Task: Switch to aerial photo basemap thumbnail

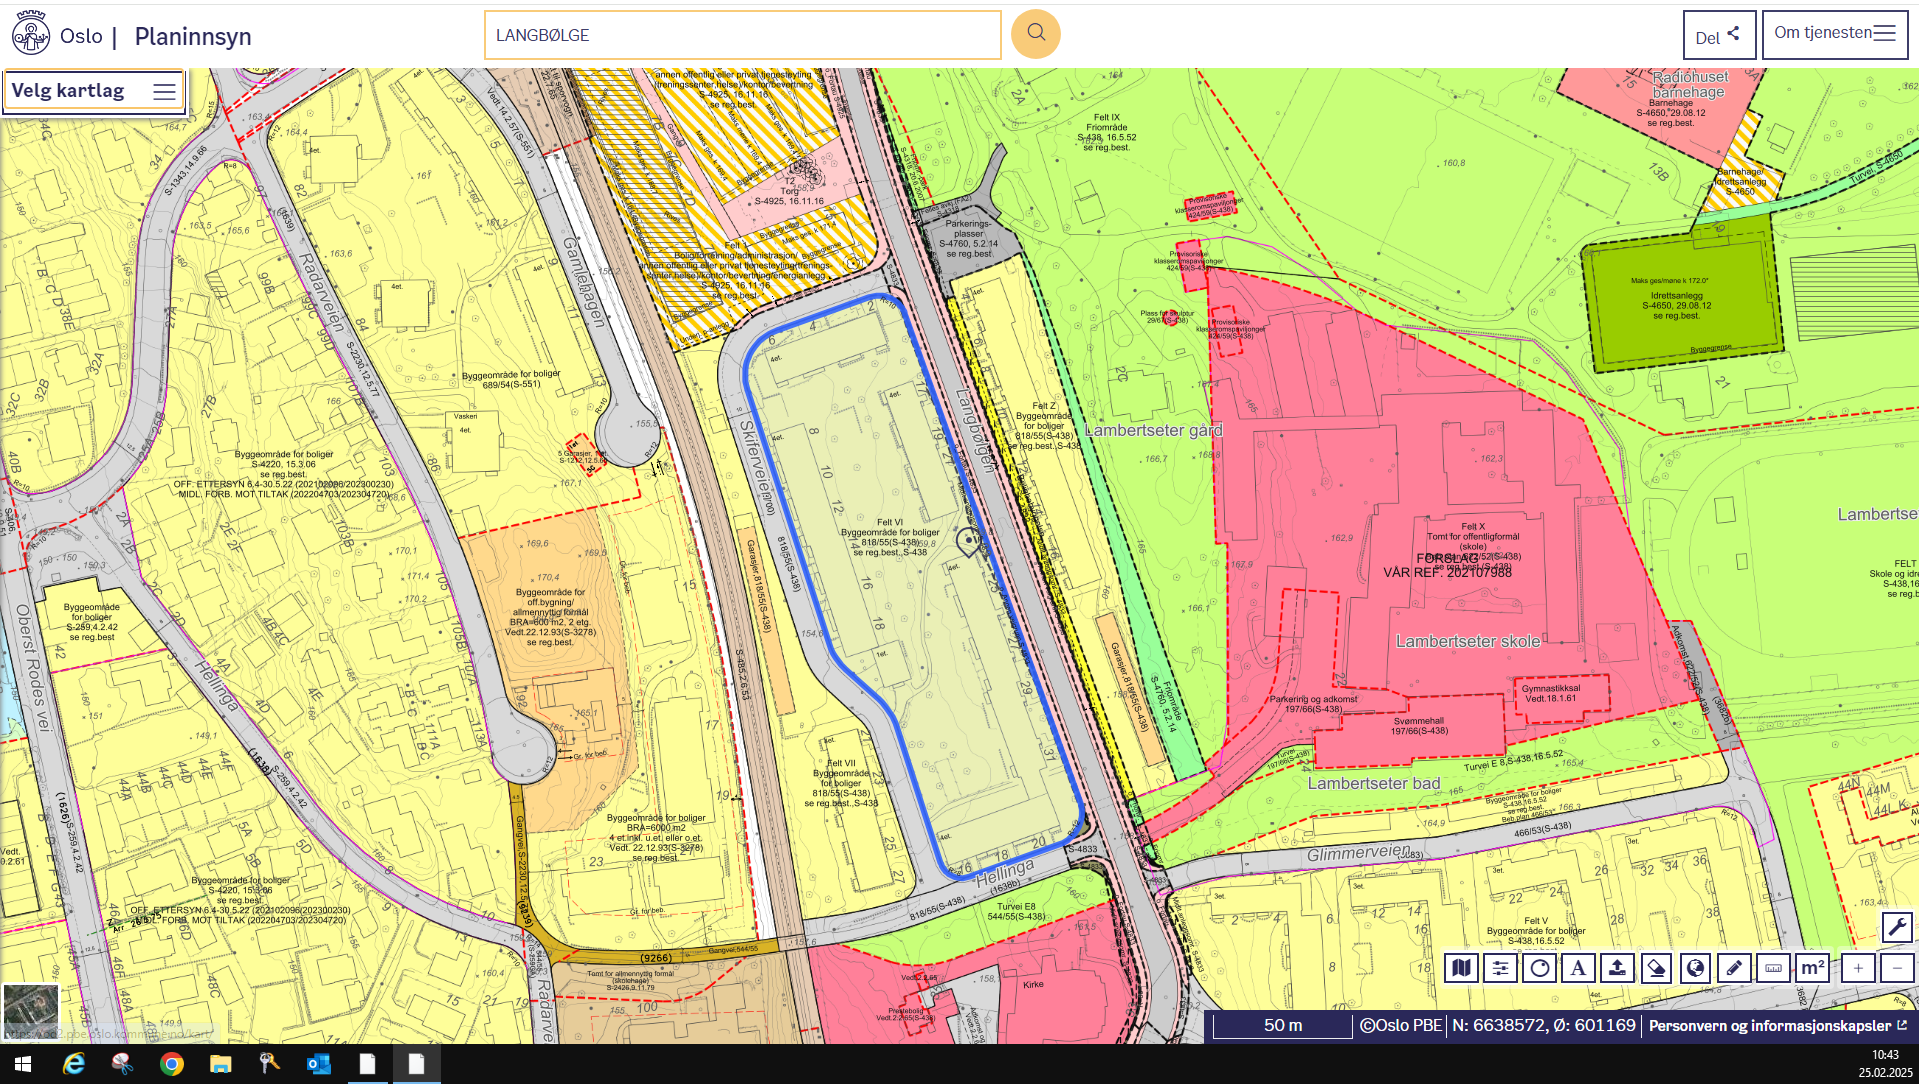Action: (x=31, y=1010)
